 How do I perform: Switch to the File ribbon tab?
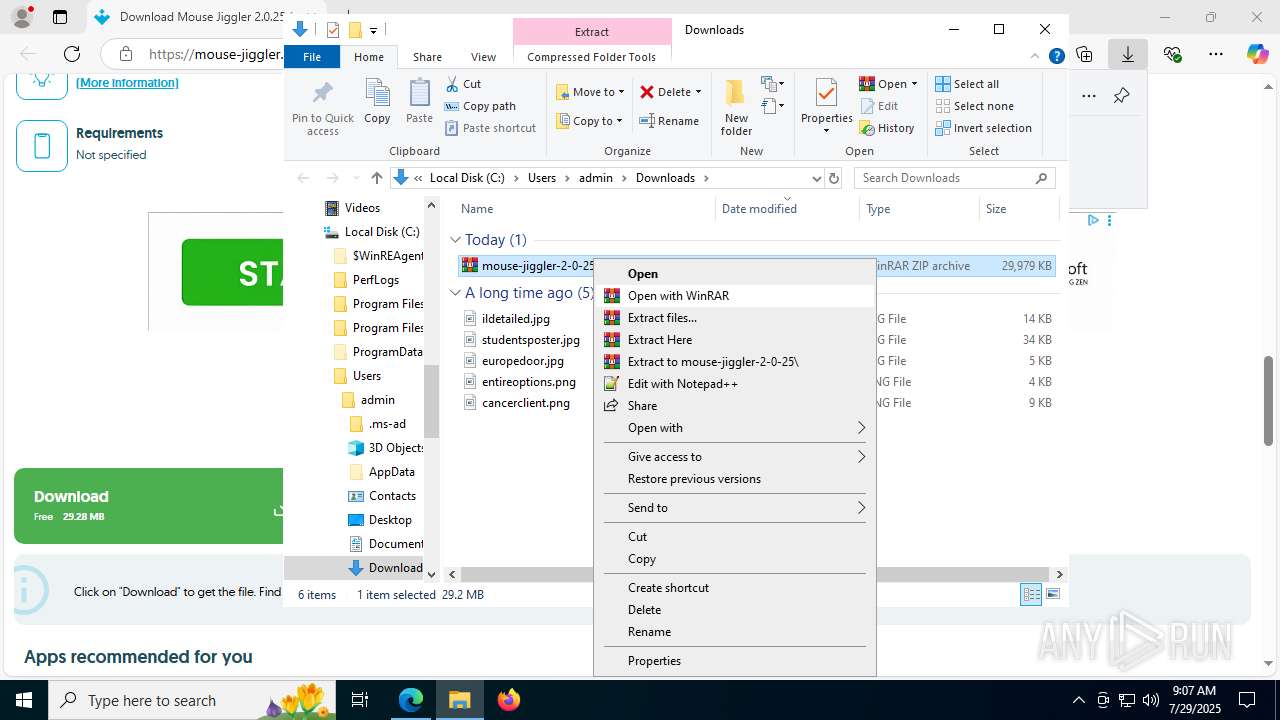(x=312, y=57)
